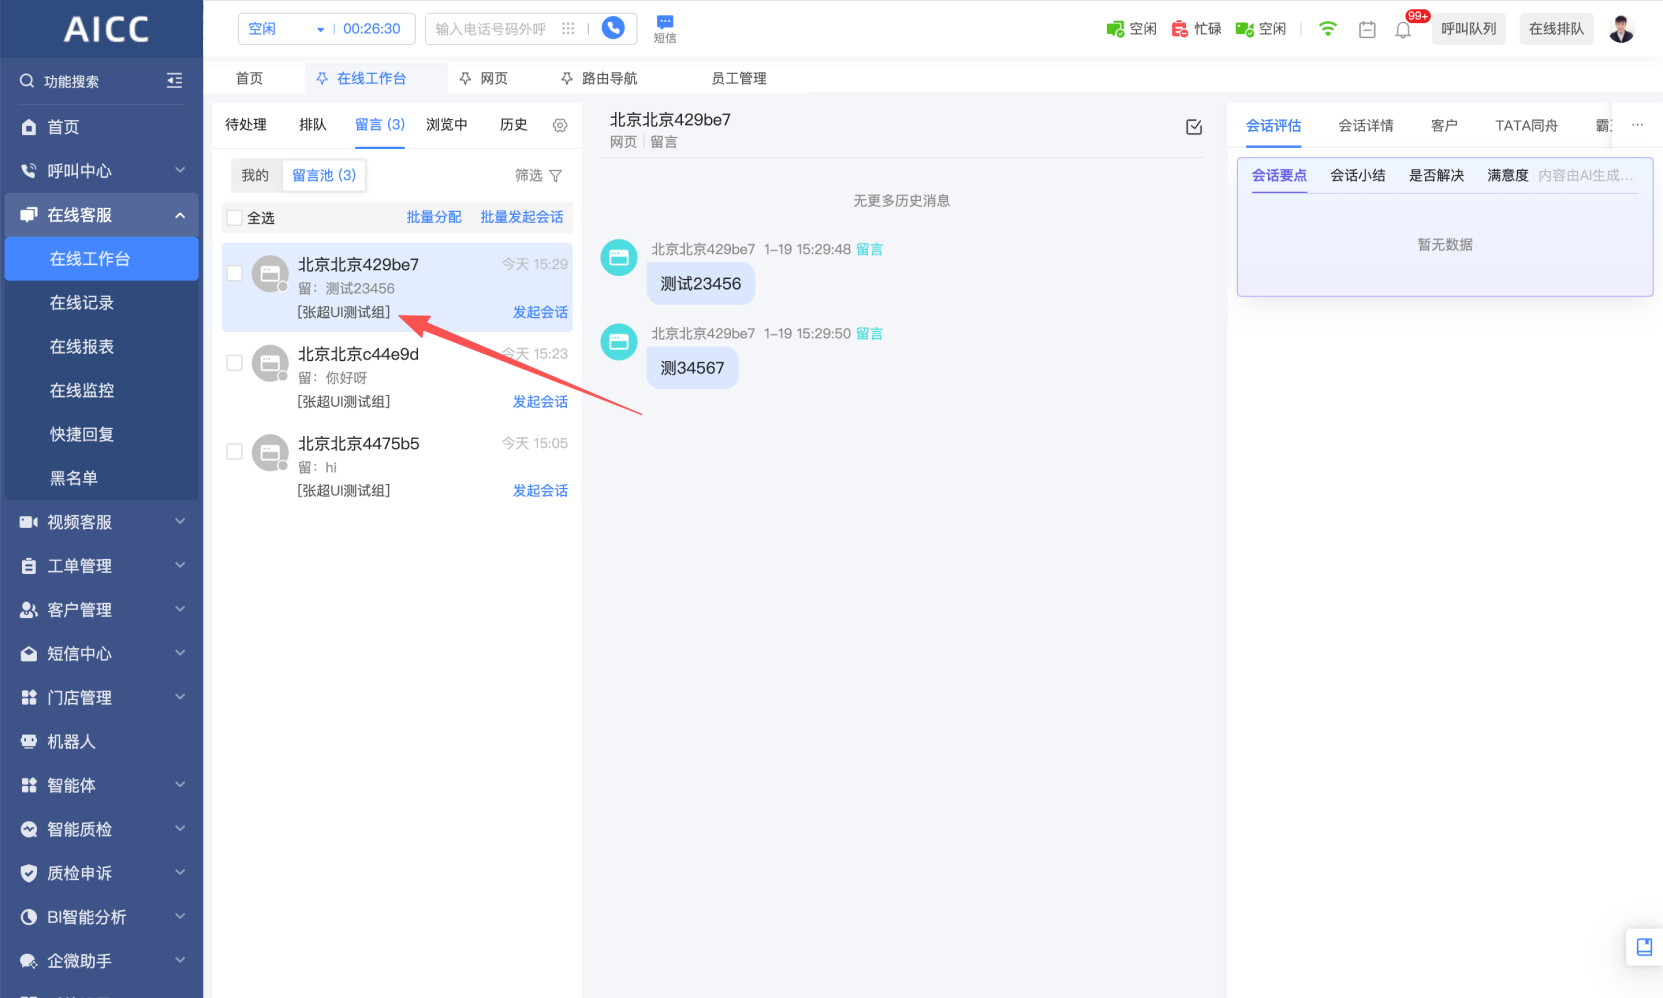
Task: Check the 全选 select-all checkbox
Action: [235, 218]
